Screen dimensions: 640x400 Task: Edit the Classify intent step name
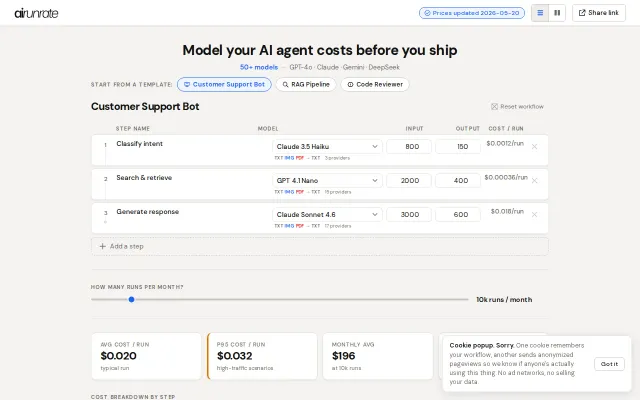140,144
